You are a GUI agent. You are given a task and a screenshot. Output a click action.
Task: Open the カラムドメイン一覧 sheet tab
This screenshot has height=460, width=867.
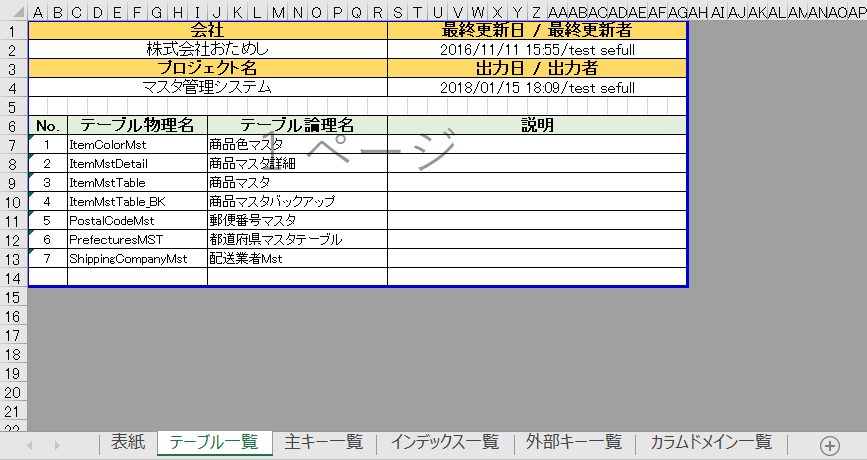point(711,442)
